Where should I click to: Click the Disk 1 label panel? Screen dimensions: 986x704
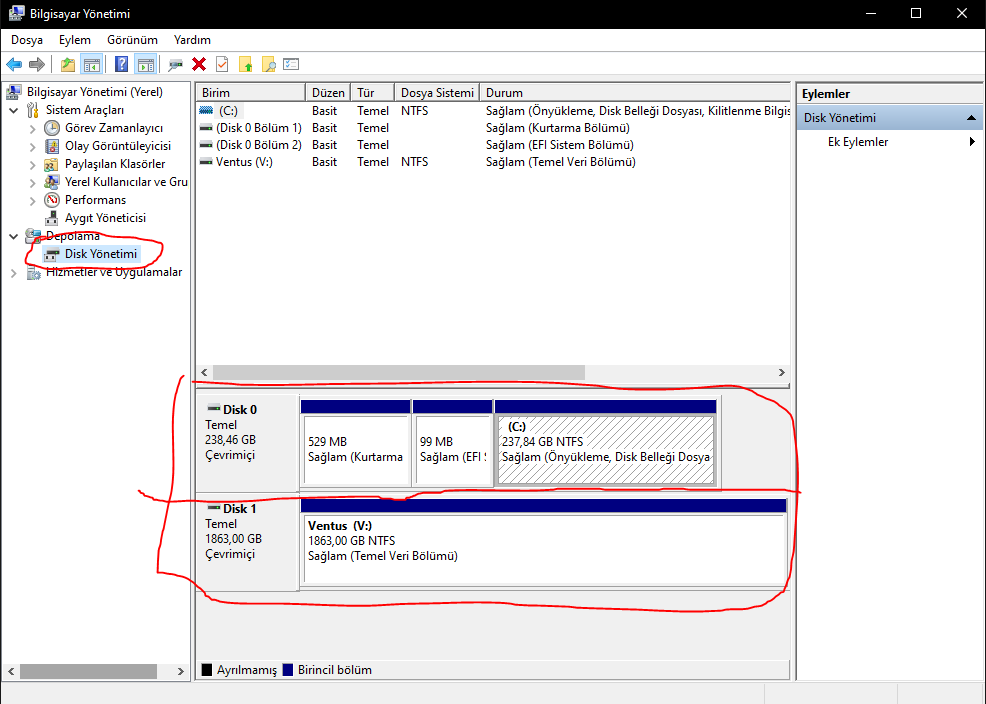(246, 542)
